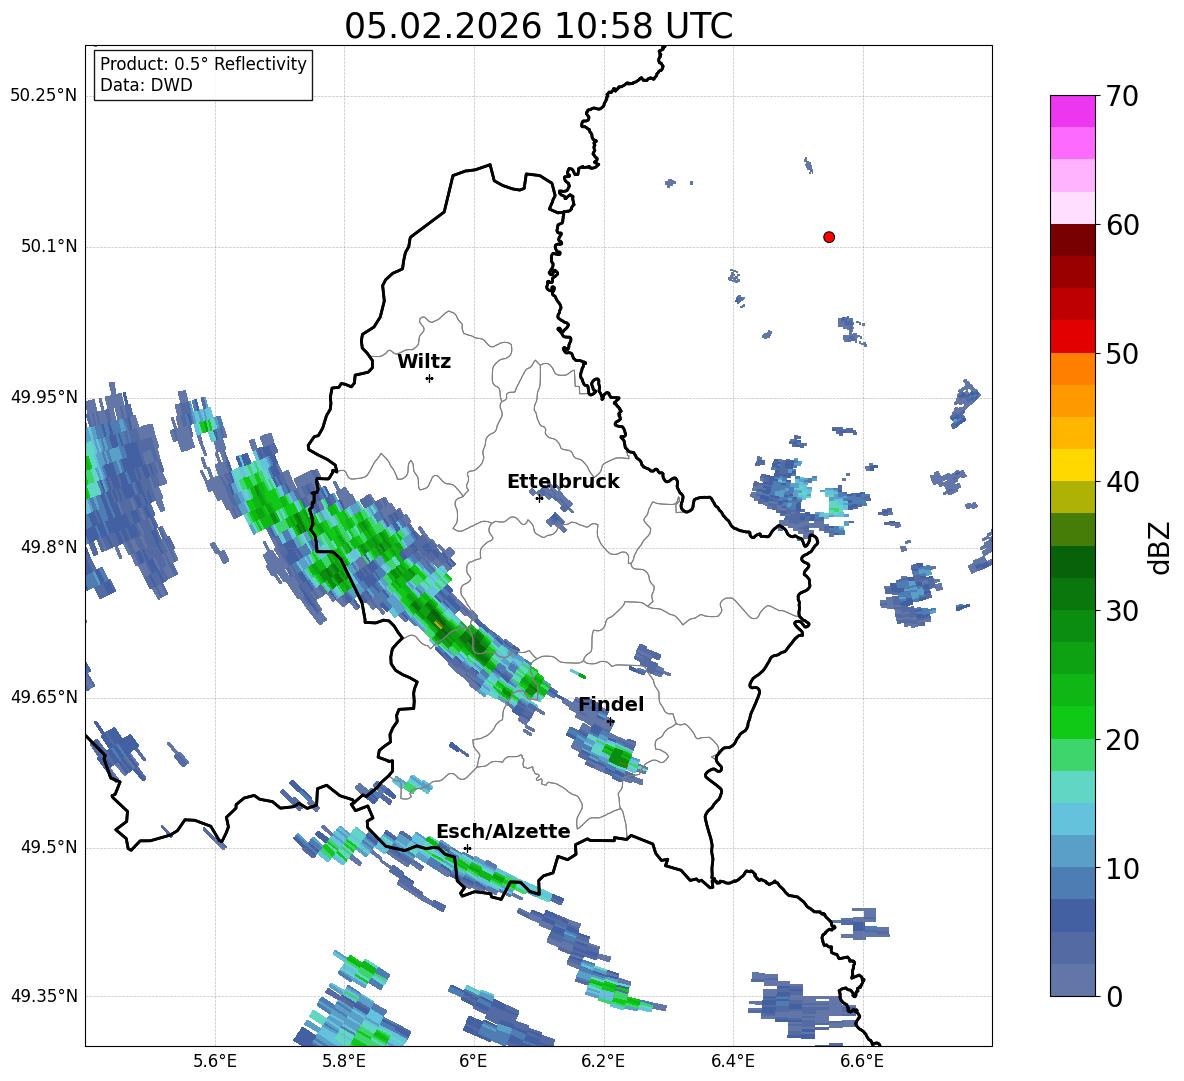Viewport: 1184px width, 1081px height.
Task: Click the title 05.02.2026 10:58 UTC
Action: (538, 26)
